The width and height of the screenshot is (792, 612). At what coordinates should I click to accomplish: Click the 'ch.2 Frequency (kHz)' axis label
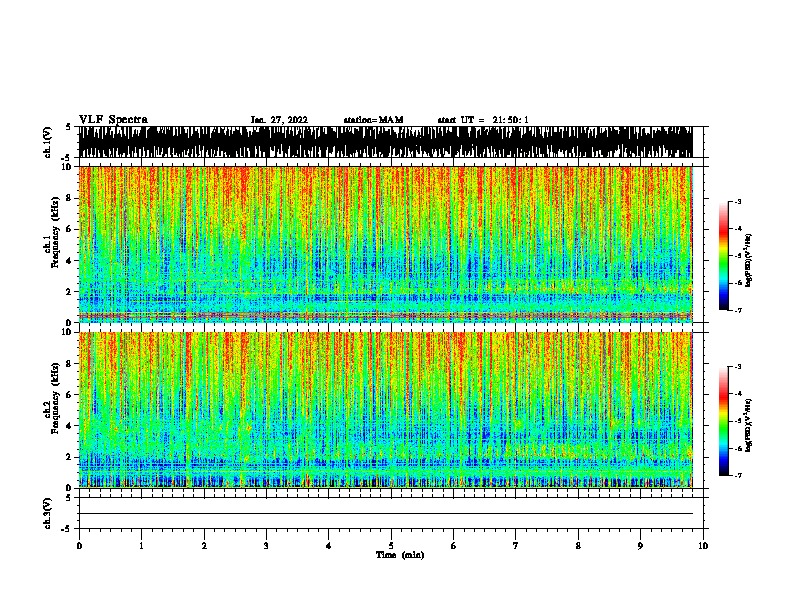point(51,398)
